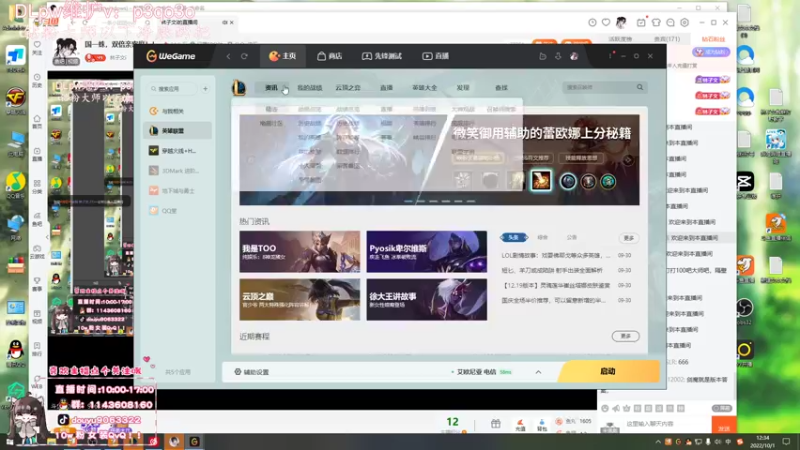Select QQ堂 in the game sidebar
This screenshot has width=800, height=450.
pyautogui.click(x=178, y=210)
